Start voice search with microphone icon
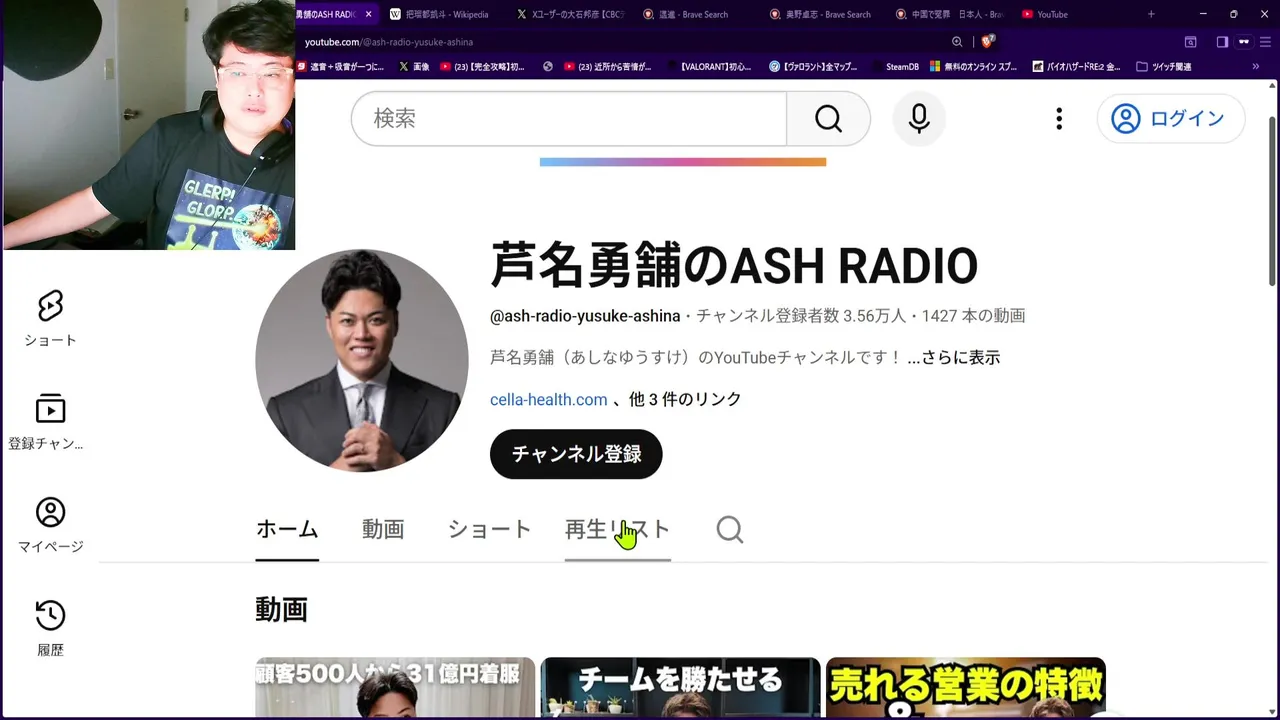The width and height of the screenshot is (1280, 720). click(919, 119)
